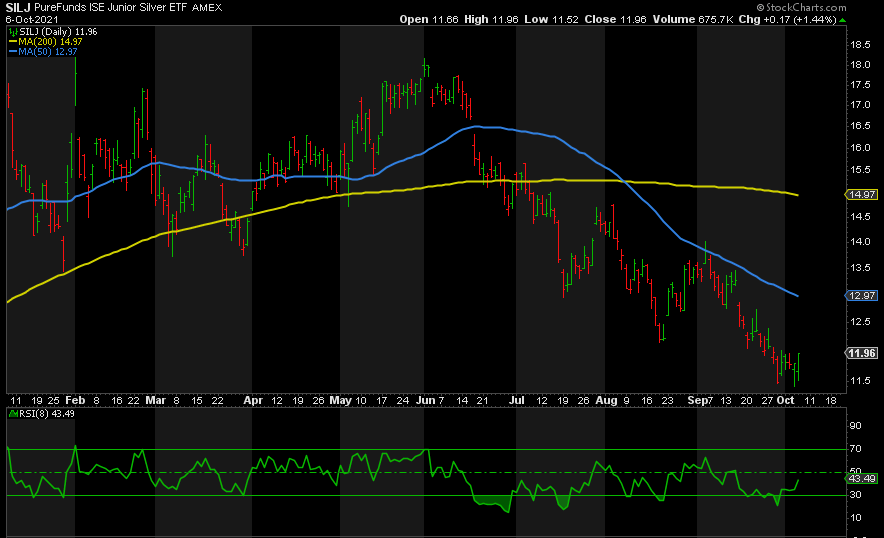Click the 25 date label before Feb
Viewport: 884px width, 538px height.
click(x=54, y=400)
